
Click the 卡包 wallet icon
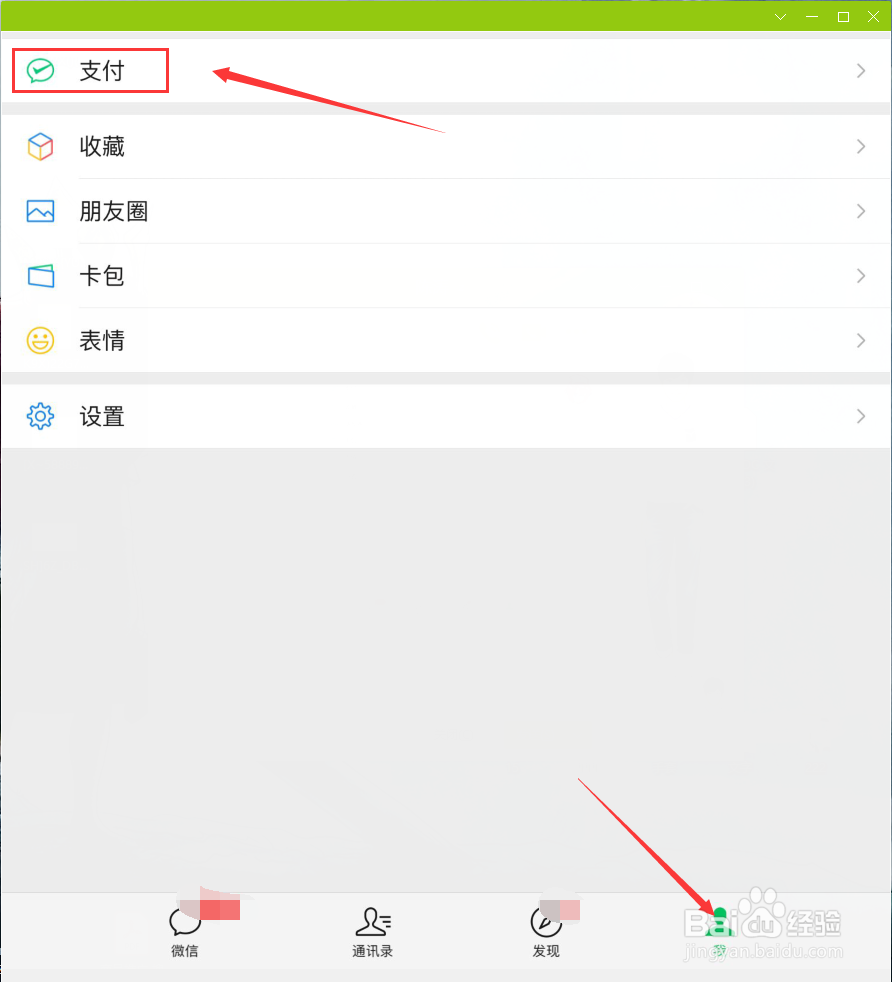pos(41,276)
